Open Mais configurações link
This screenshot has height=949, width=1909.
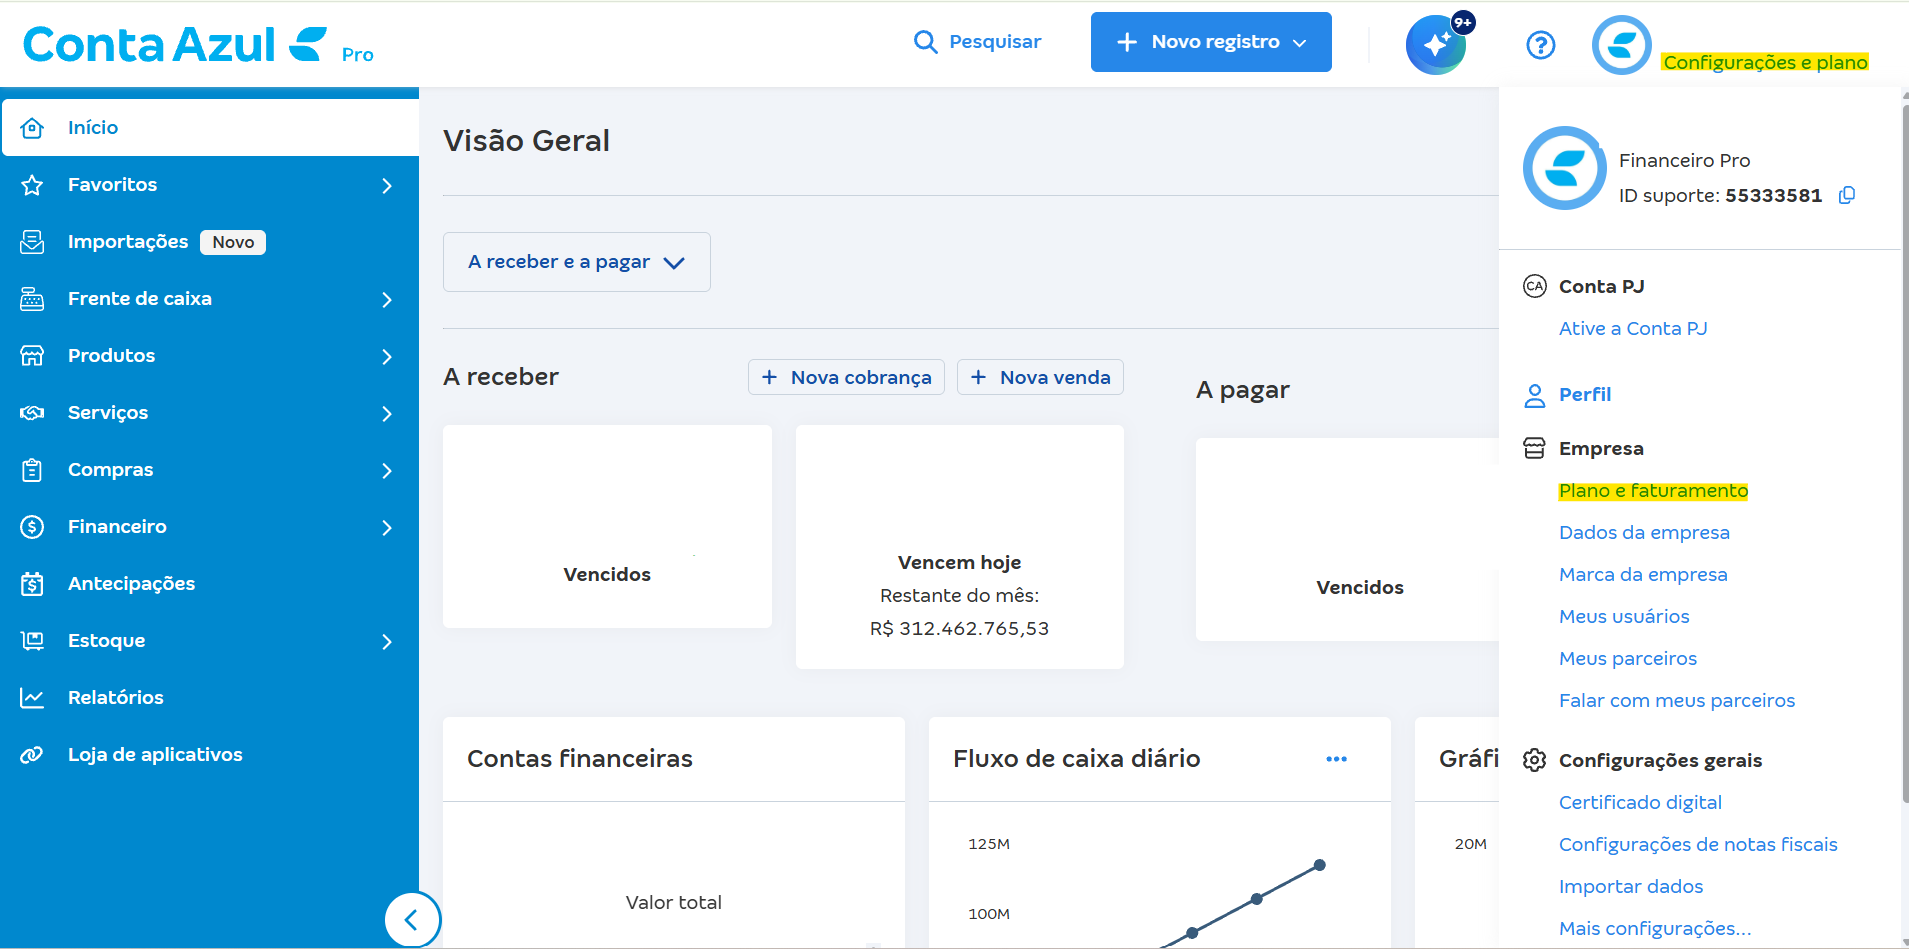pyautogui.click(x=1655, y=929)
